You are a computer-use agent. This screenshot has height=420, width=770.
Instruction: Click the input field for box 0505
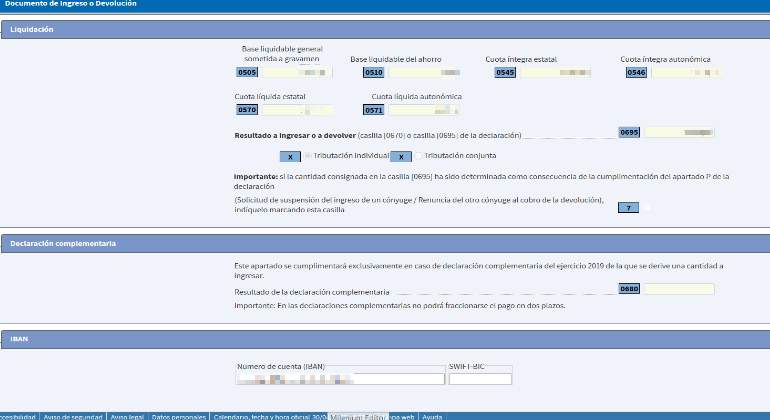click(296, 72)
